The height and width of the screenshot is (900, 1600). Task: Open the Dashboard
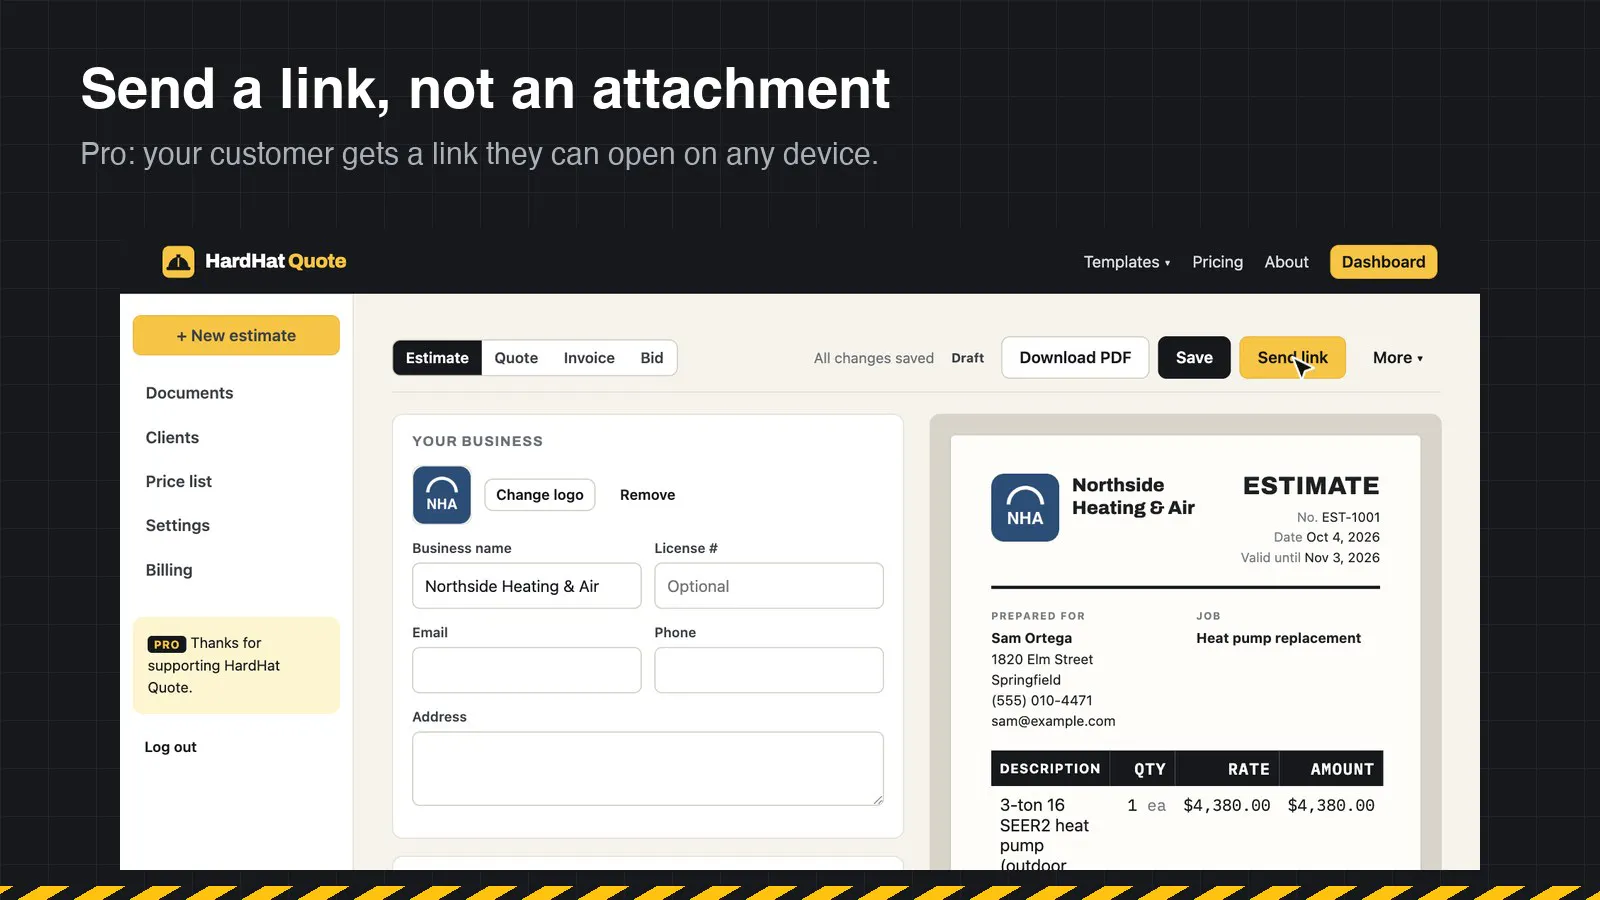point(1383,262)
